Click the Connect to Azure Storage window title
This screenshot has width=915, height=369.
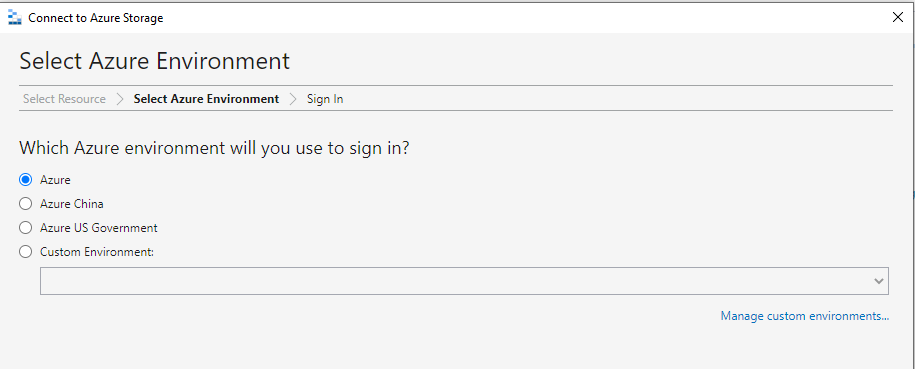click(96, 18)
